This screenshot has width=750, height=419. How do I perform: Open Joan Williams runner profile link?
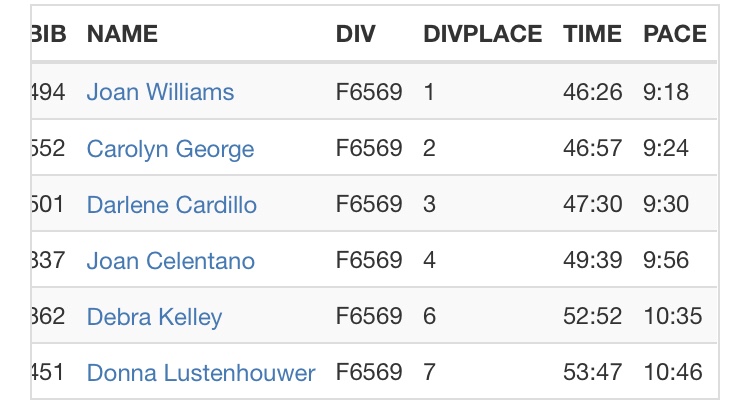[x=160, y=93]
